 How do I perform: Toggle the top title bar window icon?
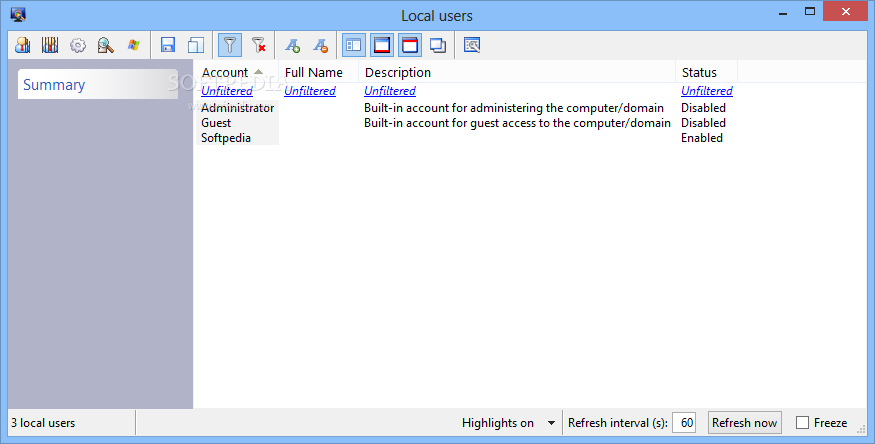pos(410,45)
